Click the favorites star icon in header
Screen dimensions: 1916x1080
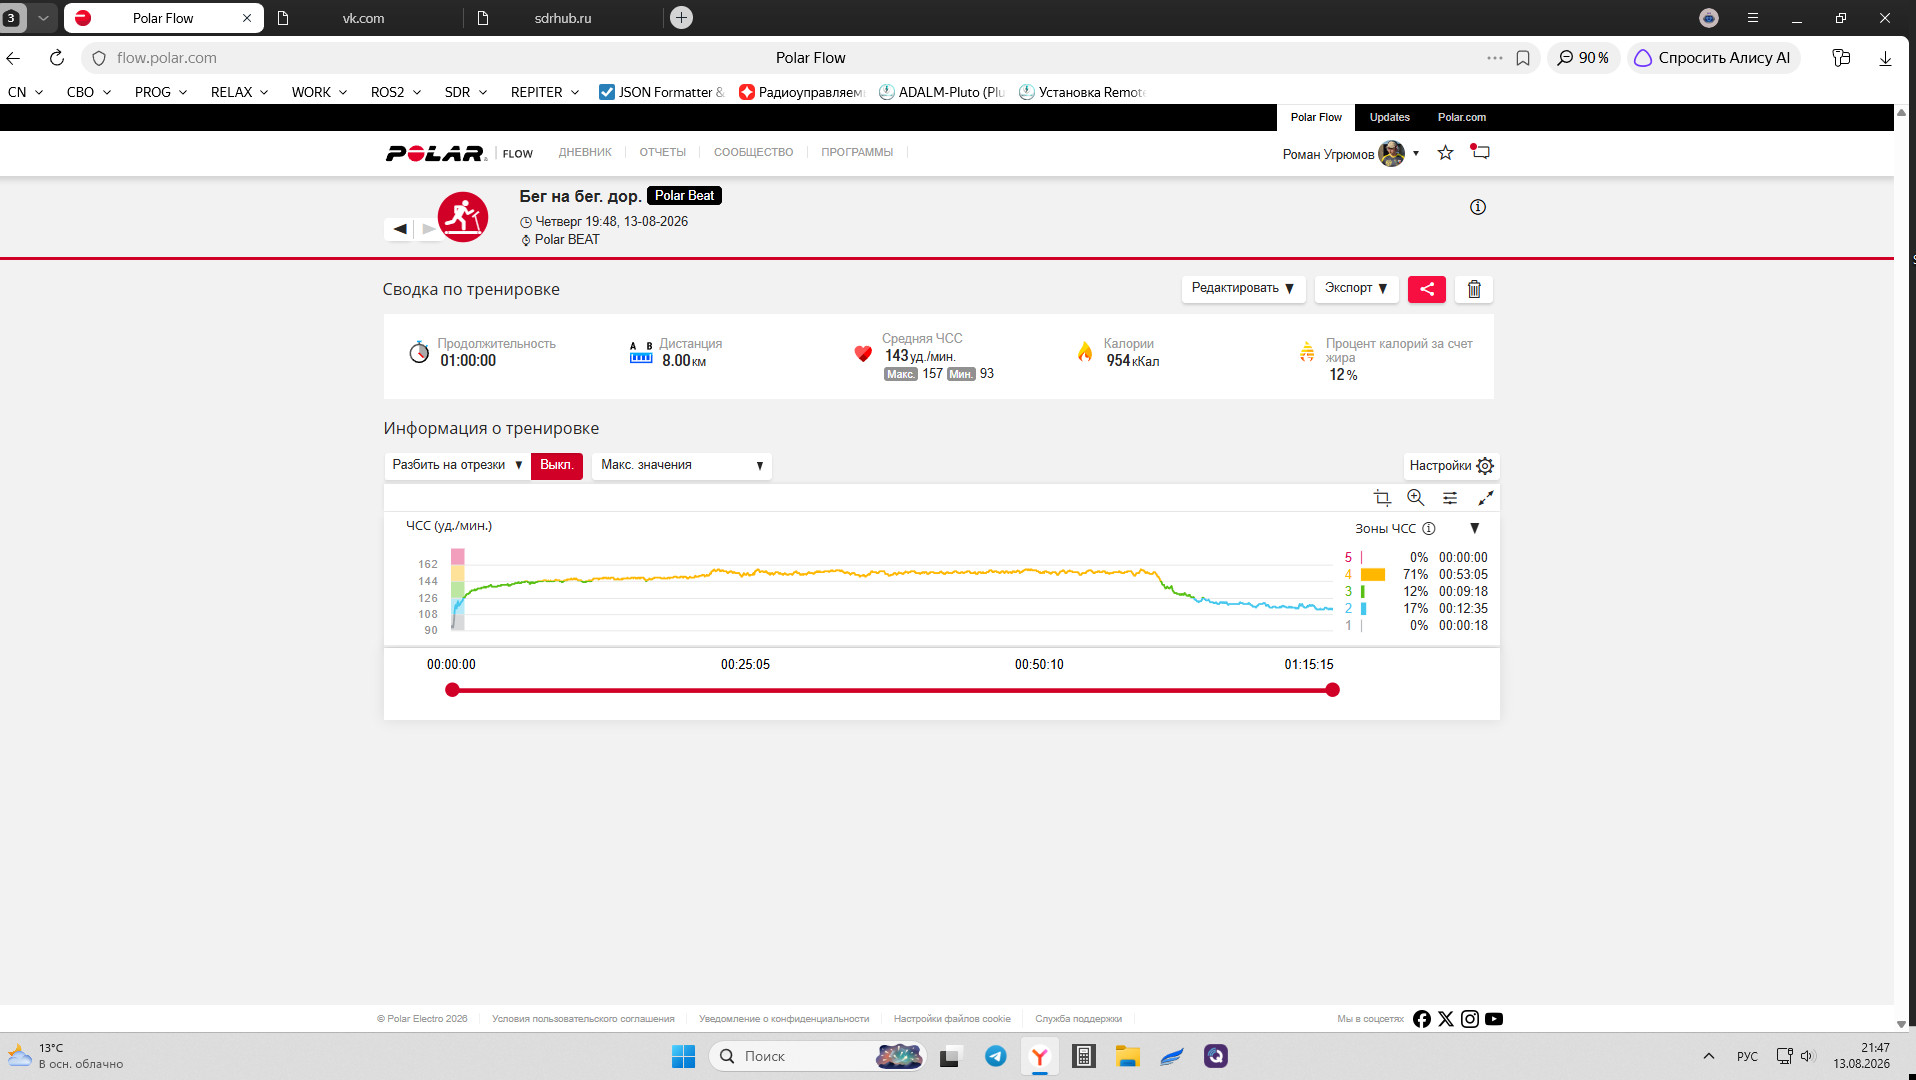pos(1445,153)
